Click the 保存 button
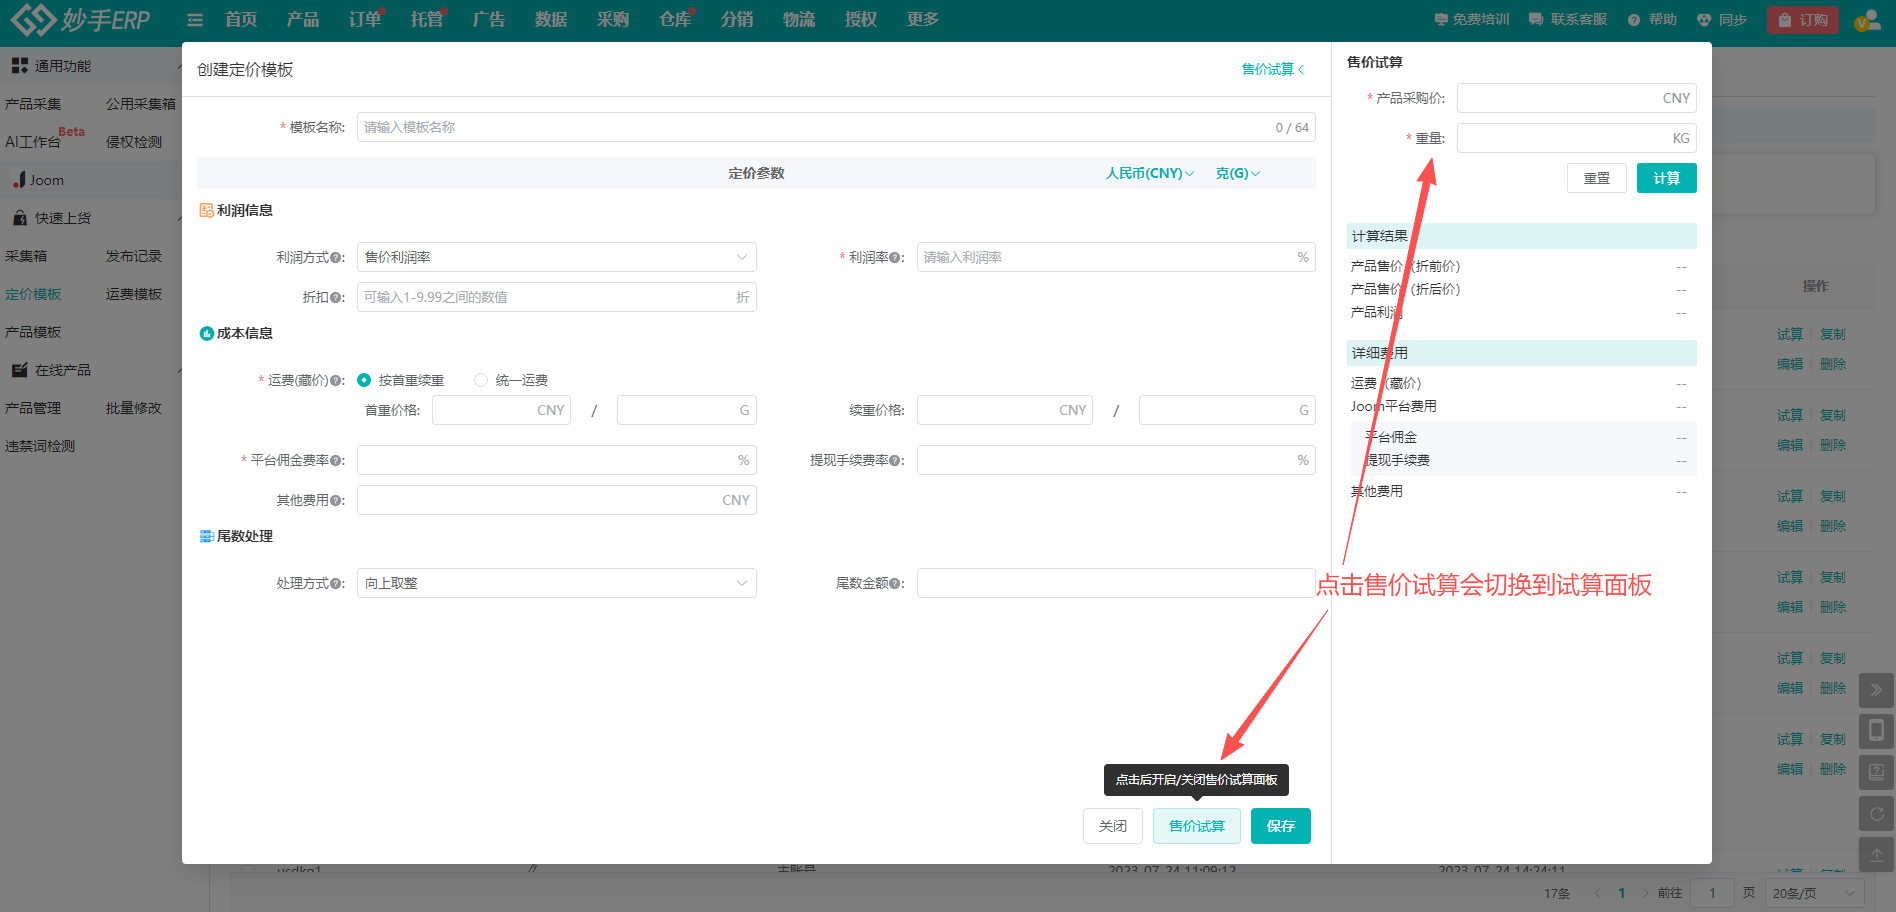Viewport: 1896px width, 912px height. pyautogui.click(x=1280, y=826)
